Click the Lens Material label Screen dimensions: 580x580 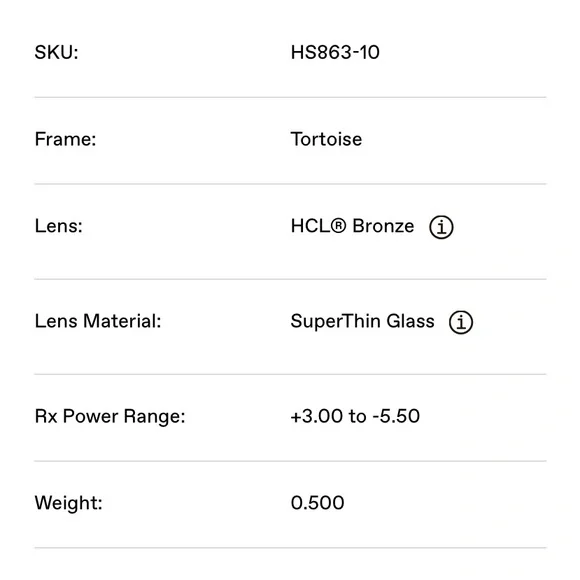point(98,321)
